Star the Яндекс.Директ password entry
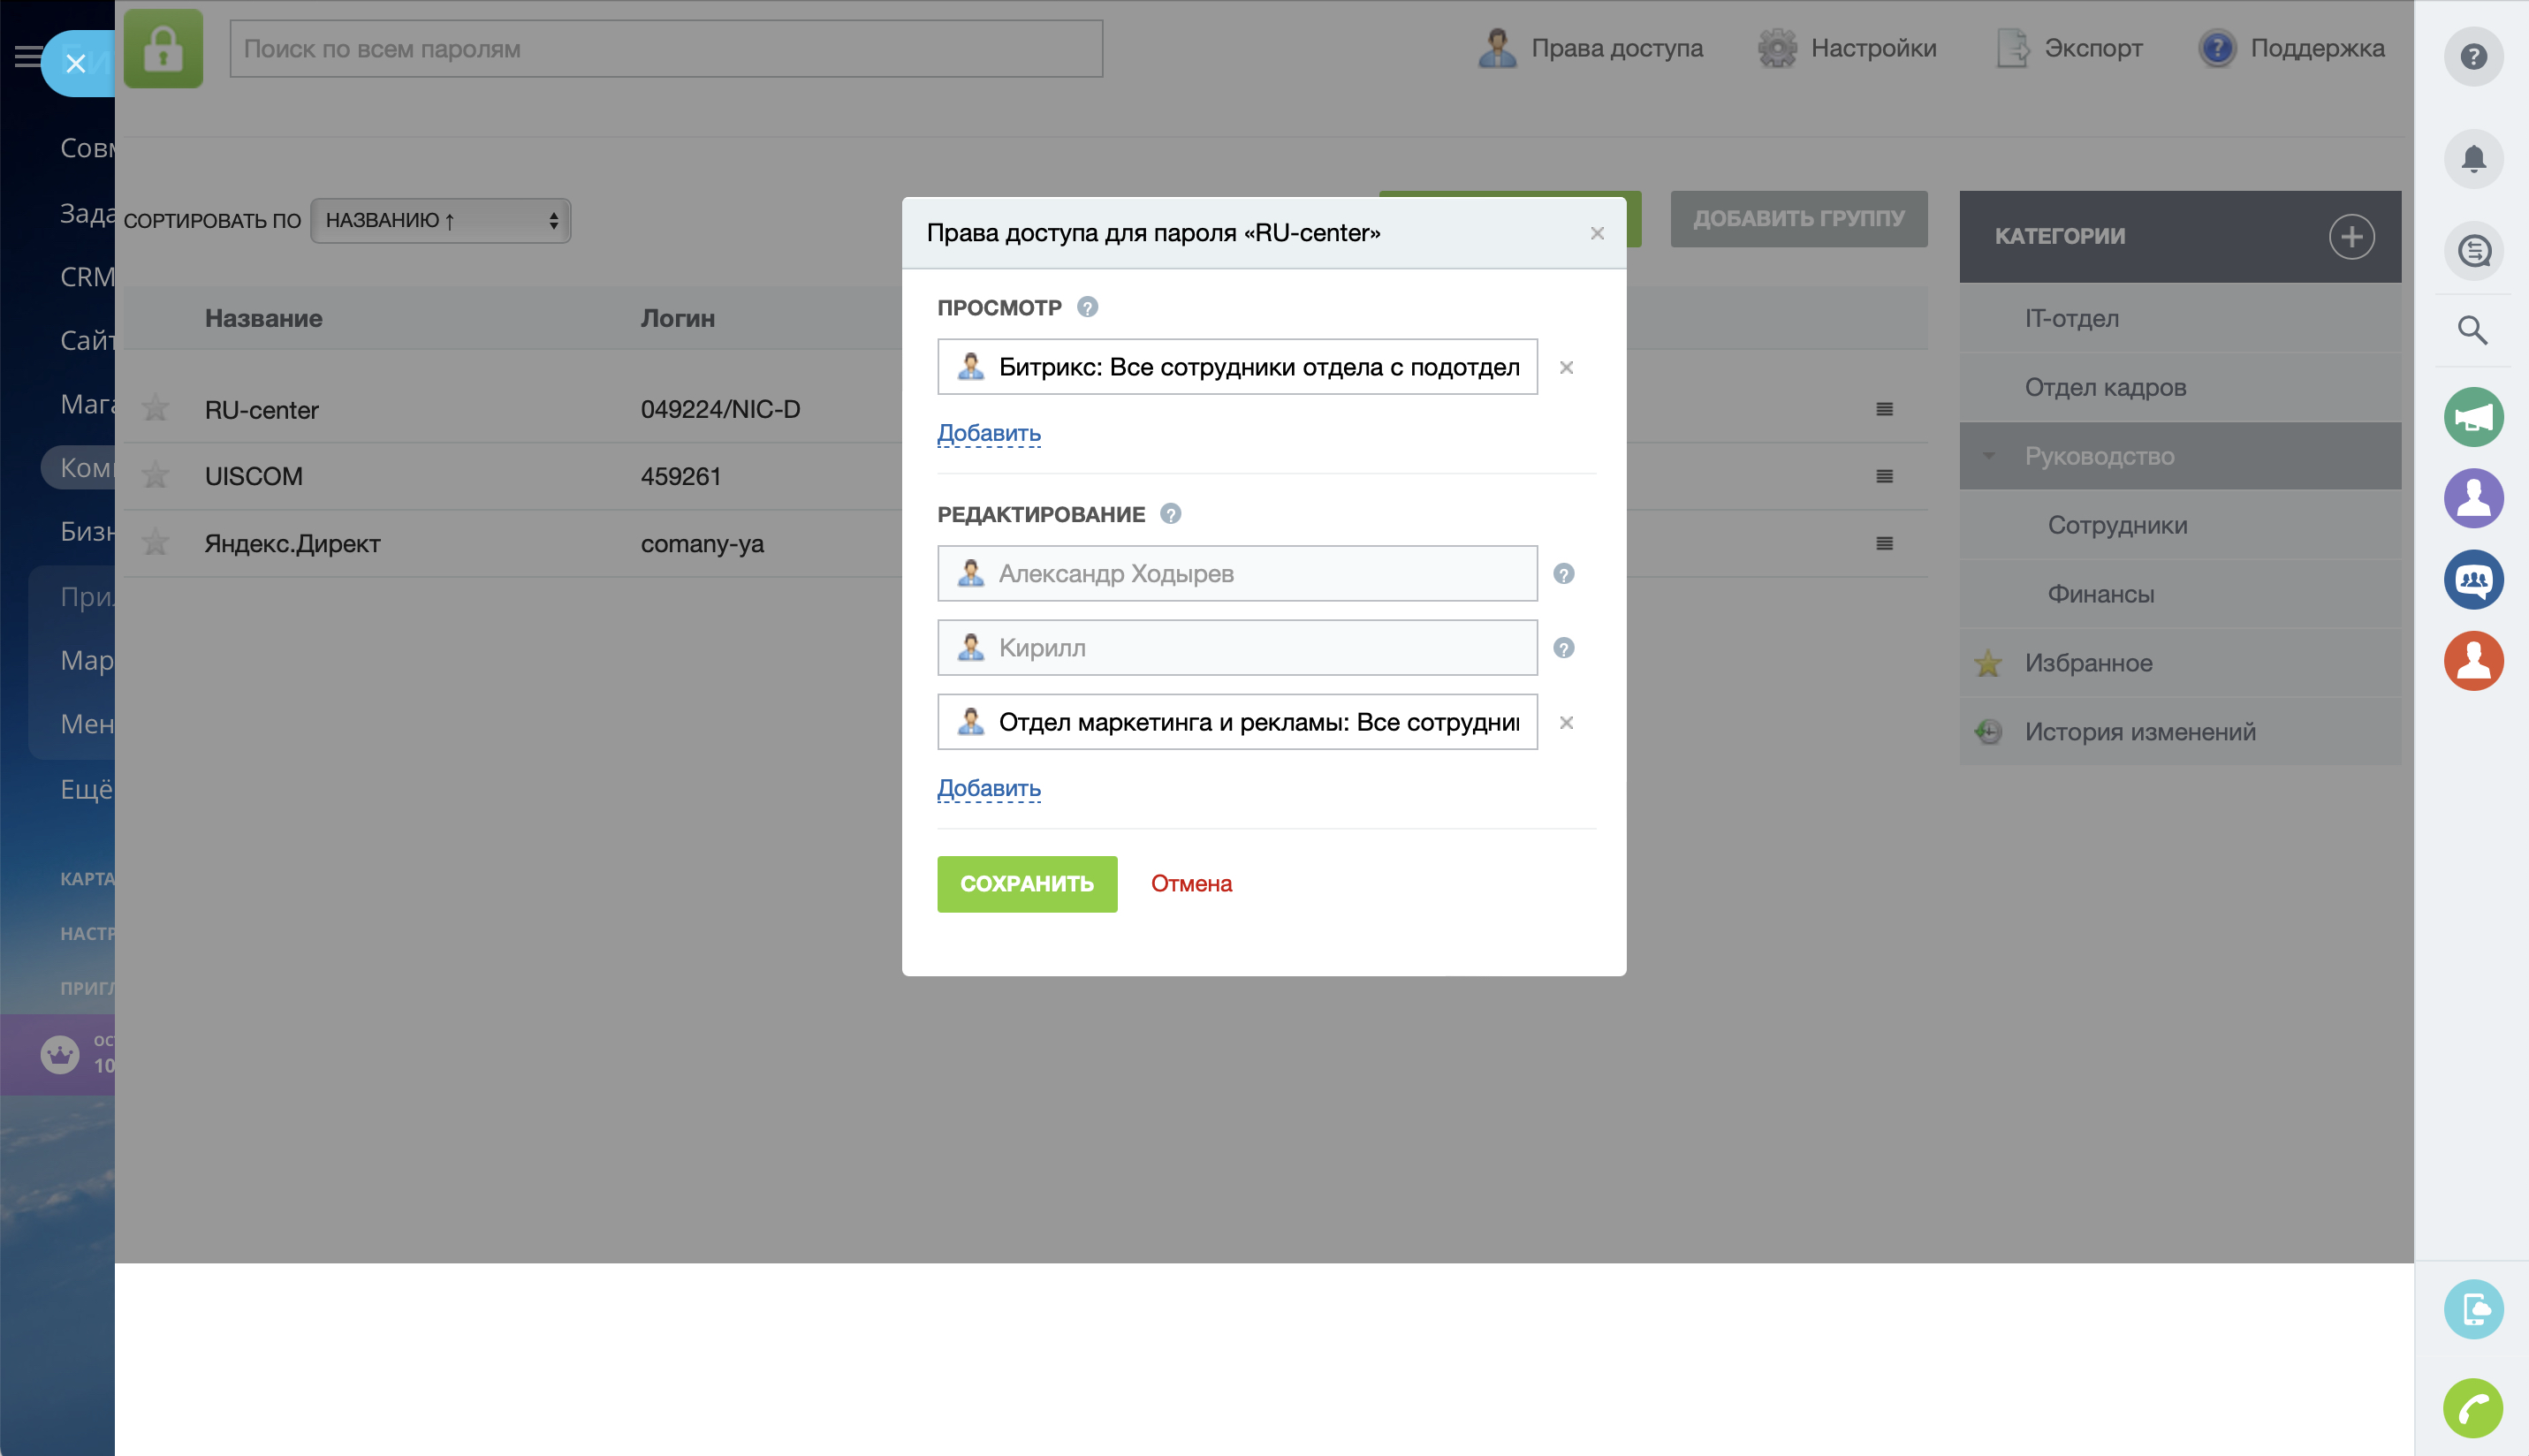Viewport: 2529px width, 1456px height. pyautogui.click(x=155, y=543)
